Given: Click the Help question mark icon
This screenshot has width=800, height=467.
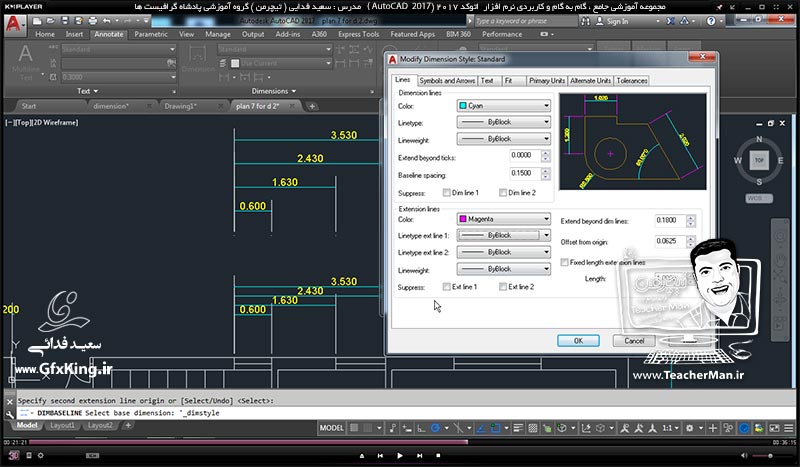Looking at the screenshot, I should (711, 21).
